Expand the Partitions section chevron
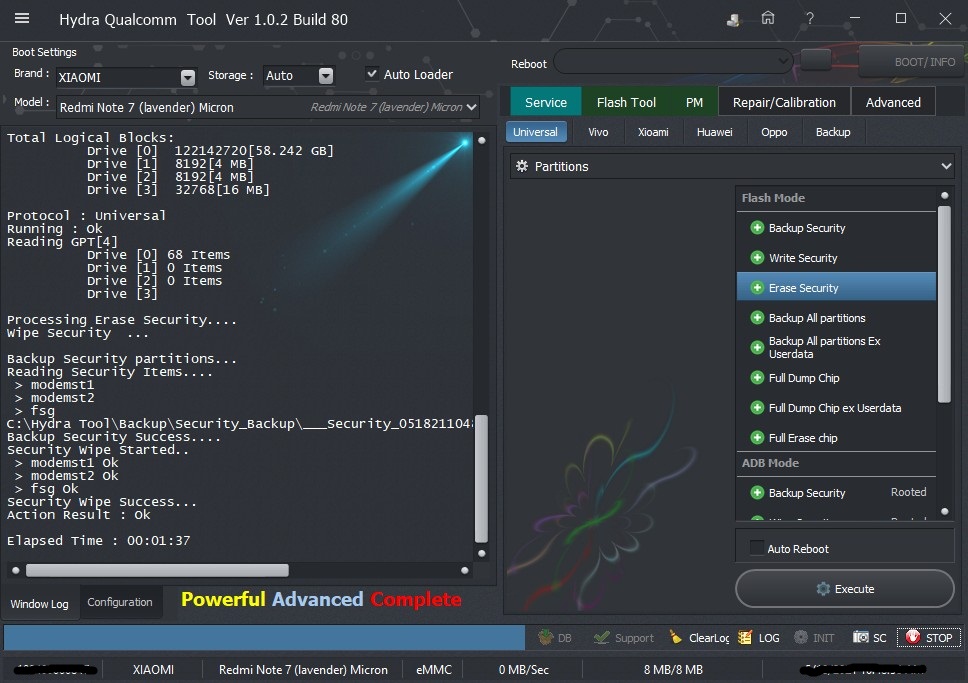Viewport: 968px width, 683px height. [946, 166]
